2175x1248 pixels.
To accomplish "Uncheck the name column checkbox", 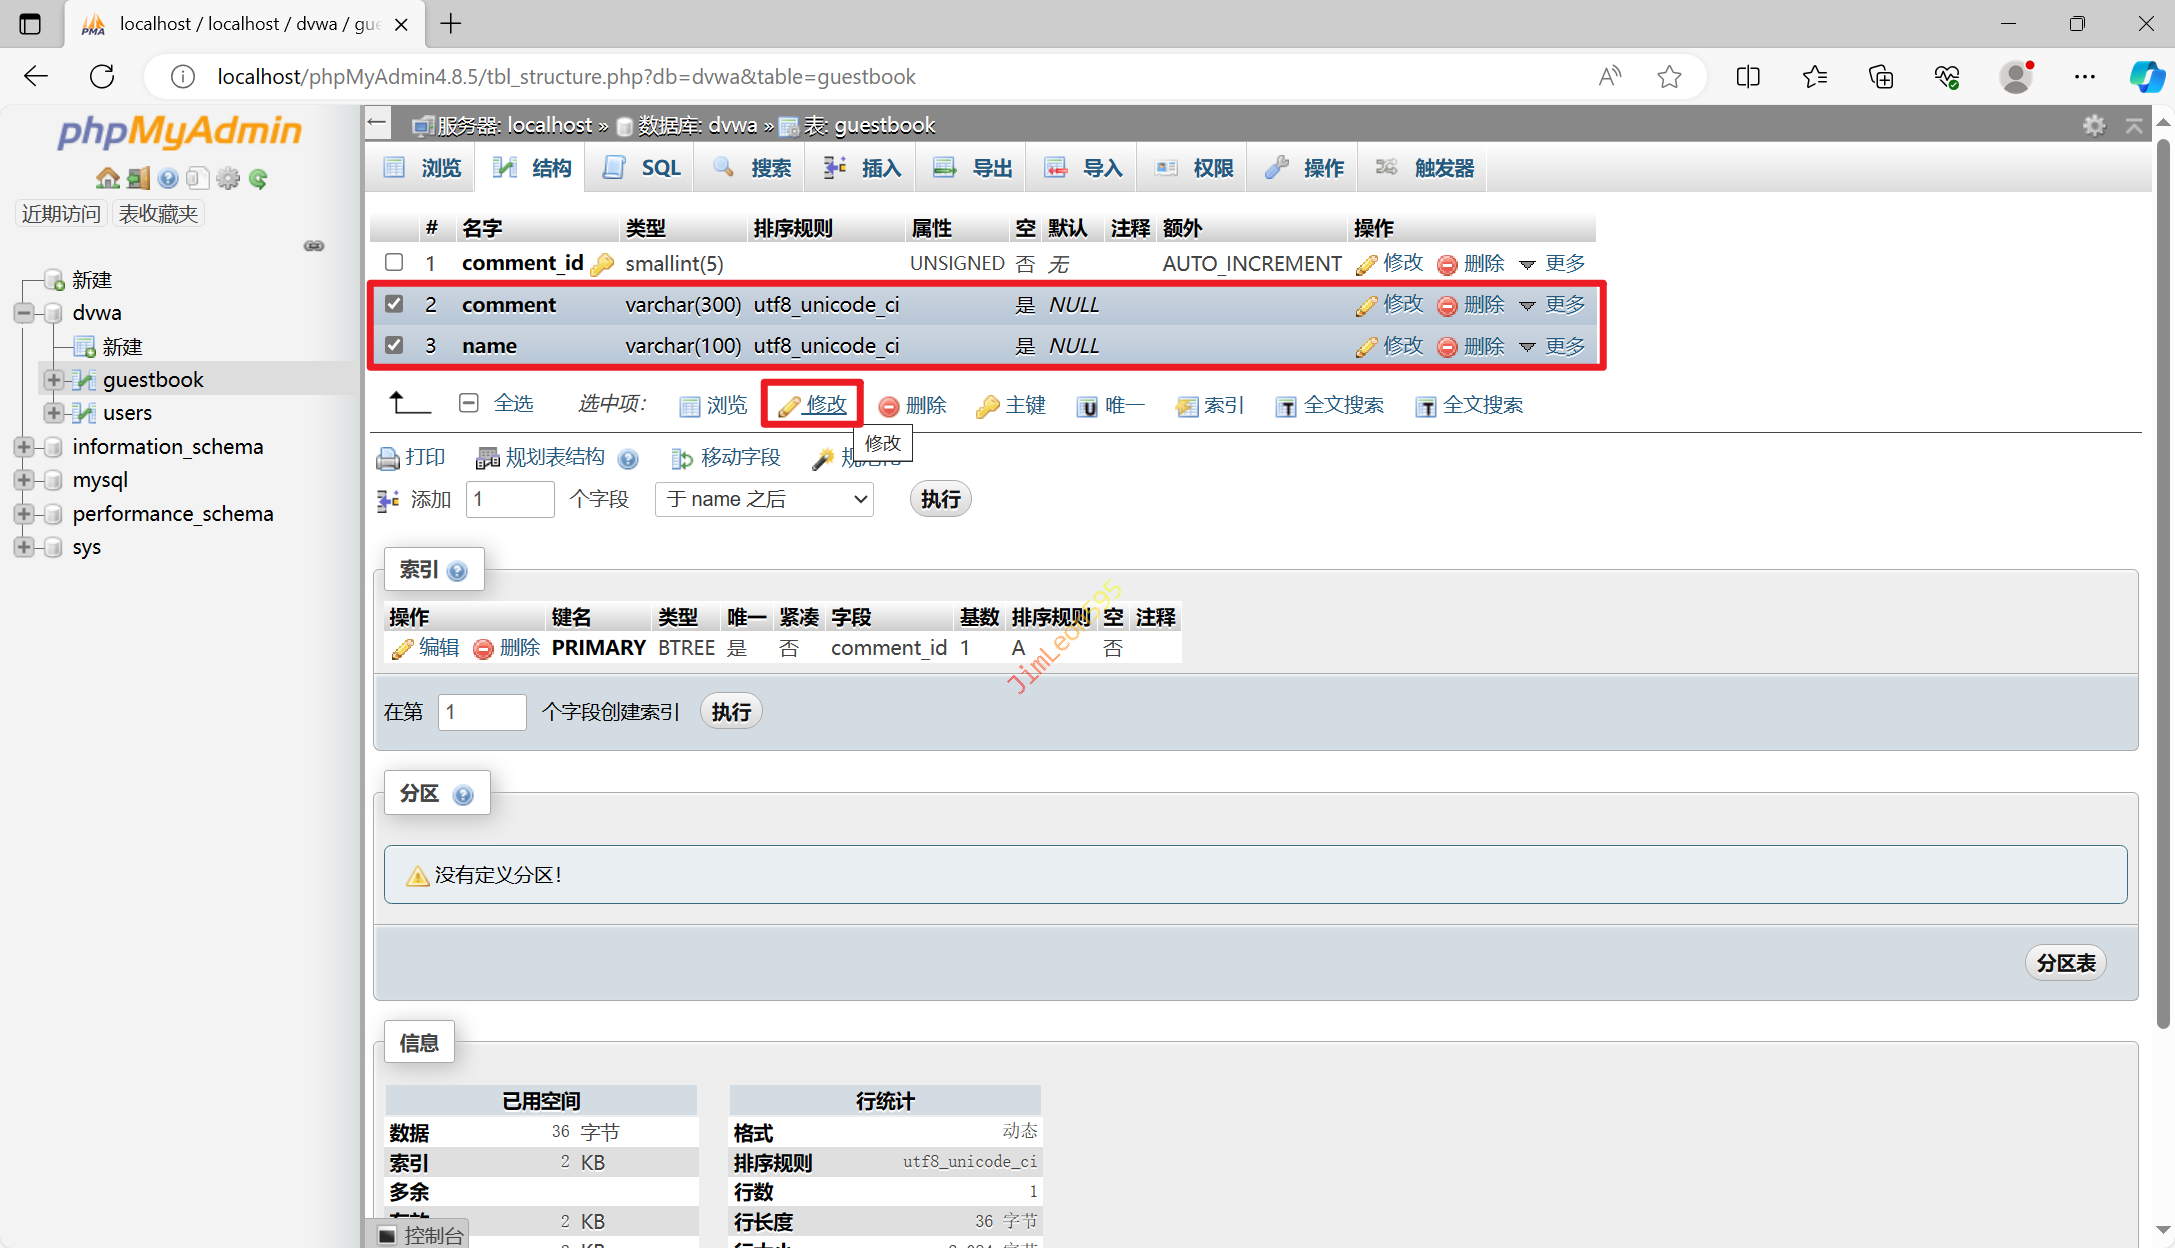I will click(394, 345).
